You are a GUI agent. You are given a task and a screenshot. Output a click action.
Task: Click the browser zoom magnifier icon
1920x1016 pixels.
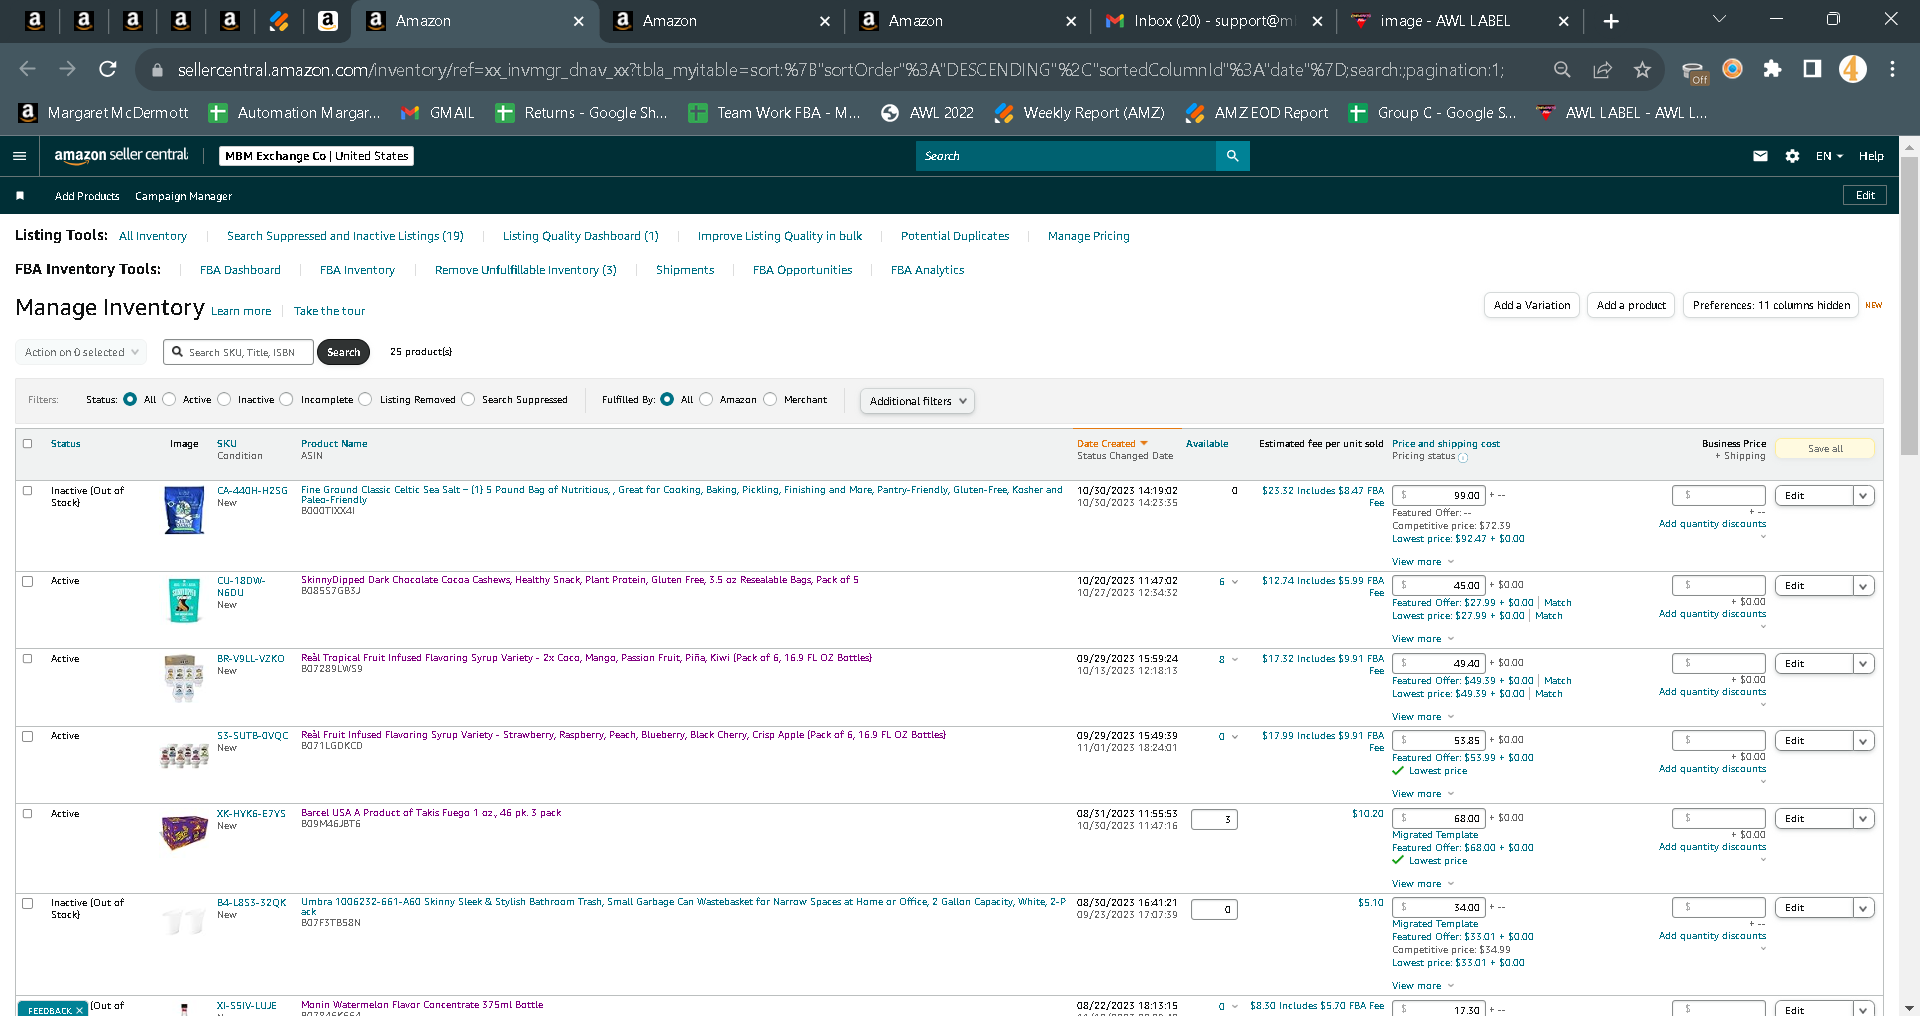(x=1562, y=69)
